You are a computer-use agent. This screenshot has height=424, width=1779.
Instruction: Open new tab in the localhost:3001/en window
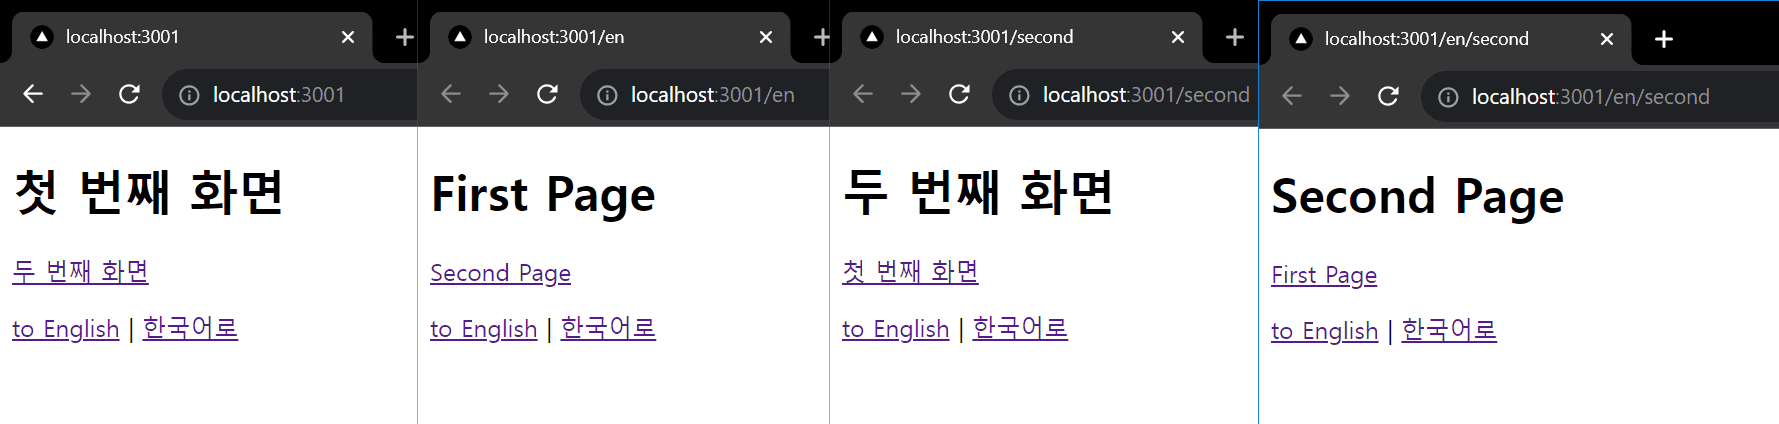822,37
